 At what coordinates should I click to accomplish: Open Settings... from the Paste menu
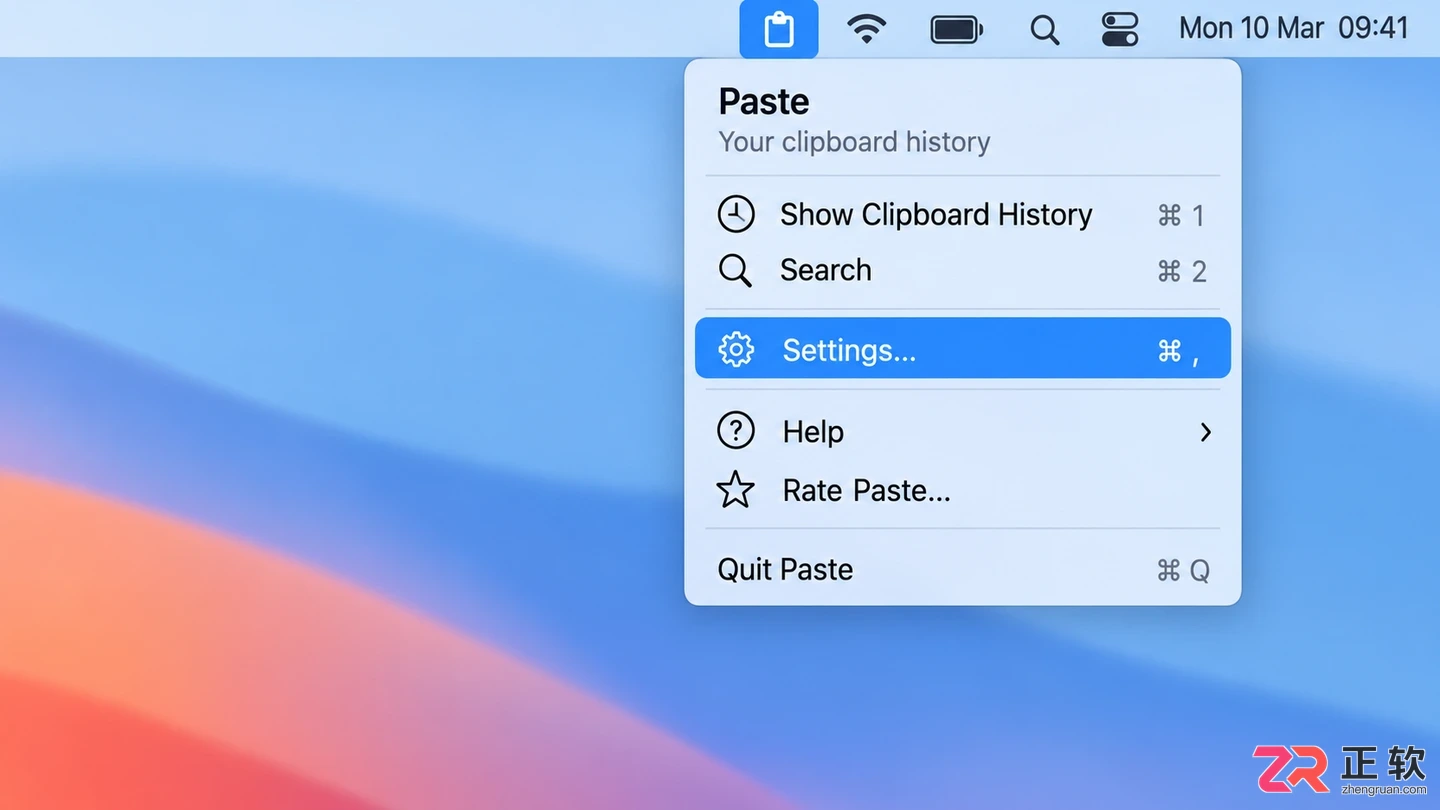tap(962, 348)
